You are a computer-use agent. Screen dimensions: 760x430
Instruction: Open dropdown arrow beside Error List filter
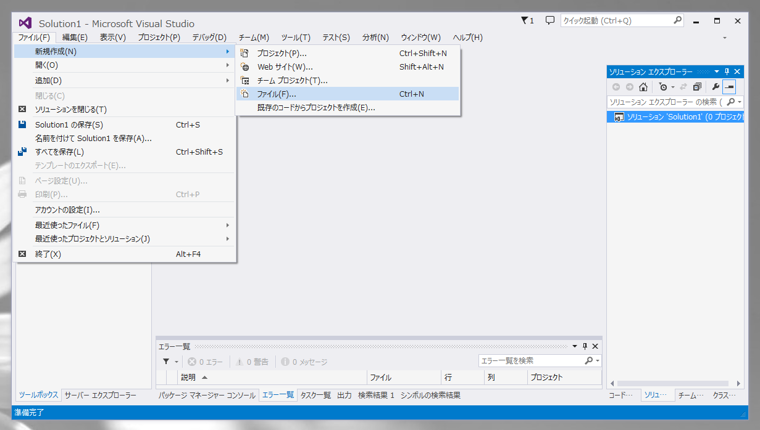click(176, 362)
